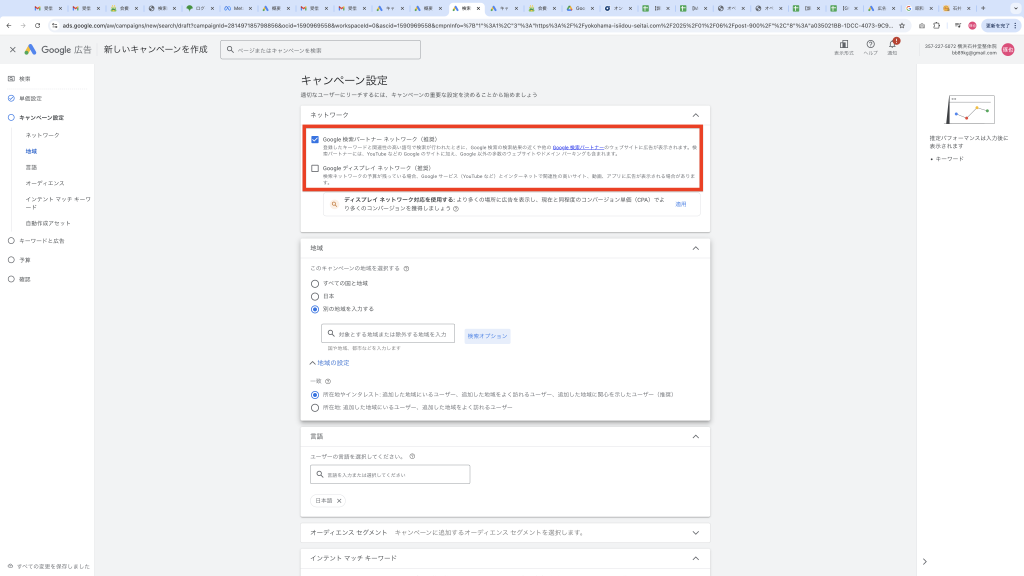Viewport: 1024px width, 576px height.
Task: Open the ヘルプ help icon
Action: (870, 45)
